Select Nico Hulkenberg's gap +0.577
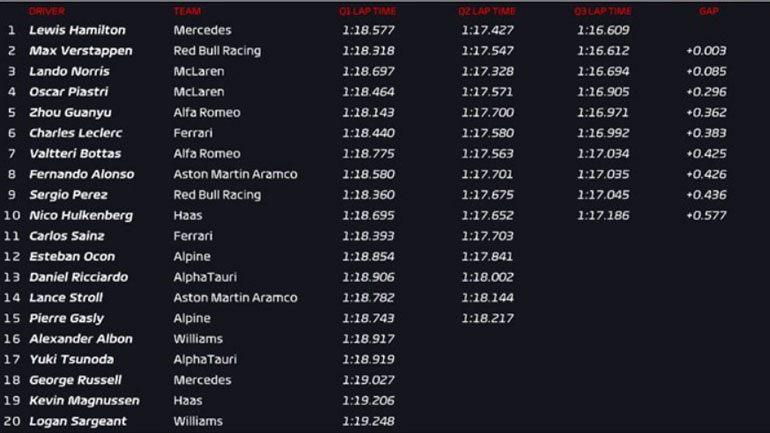Screen dimensions: 770x433 point(706,215)
